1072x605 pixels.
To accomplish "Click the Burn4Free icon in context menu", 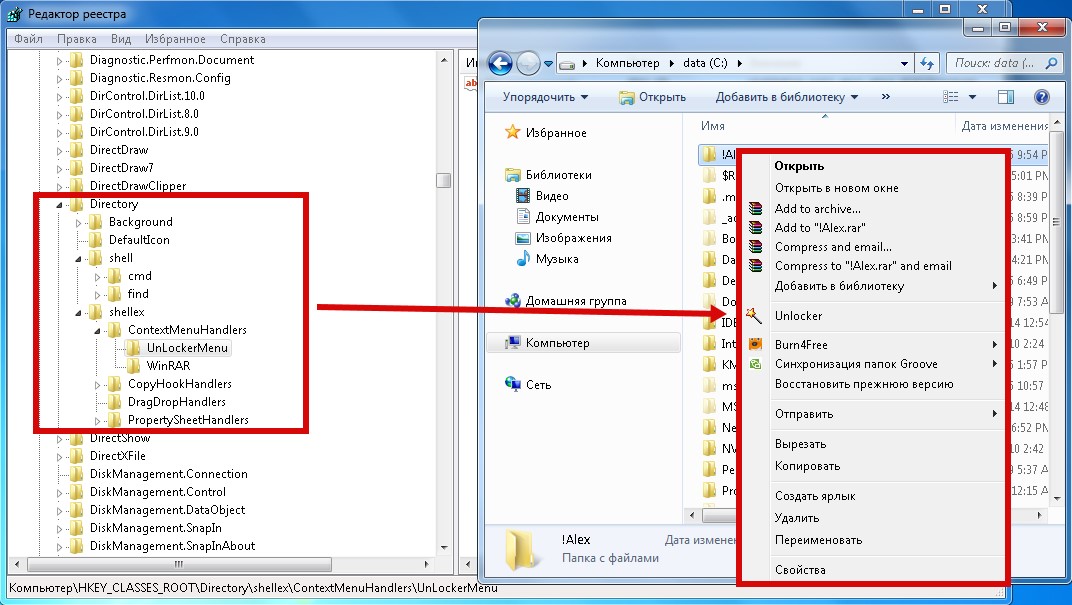I will [756, 345].
